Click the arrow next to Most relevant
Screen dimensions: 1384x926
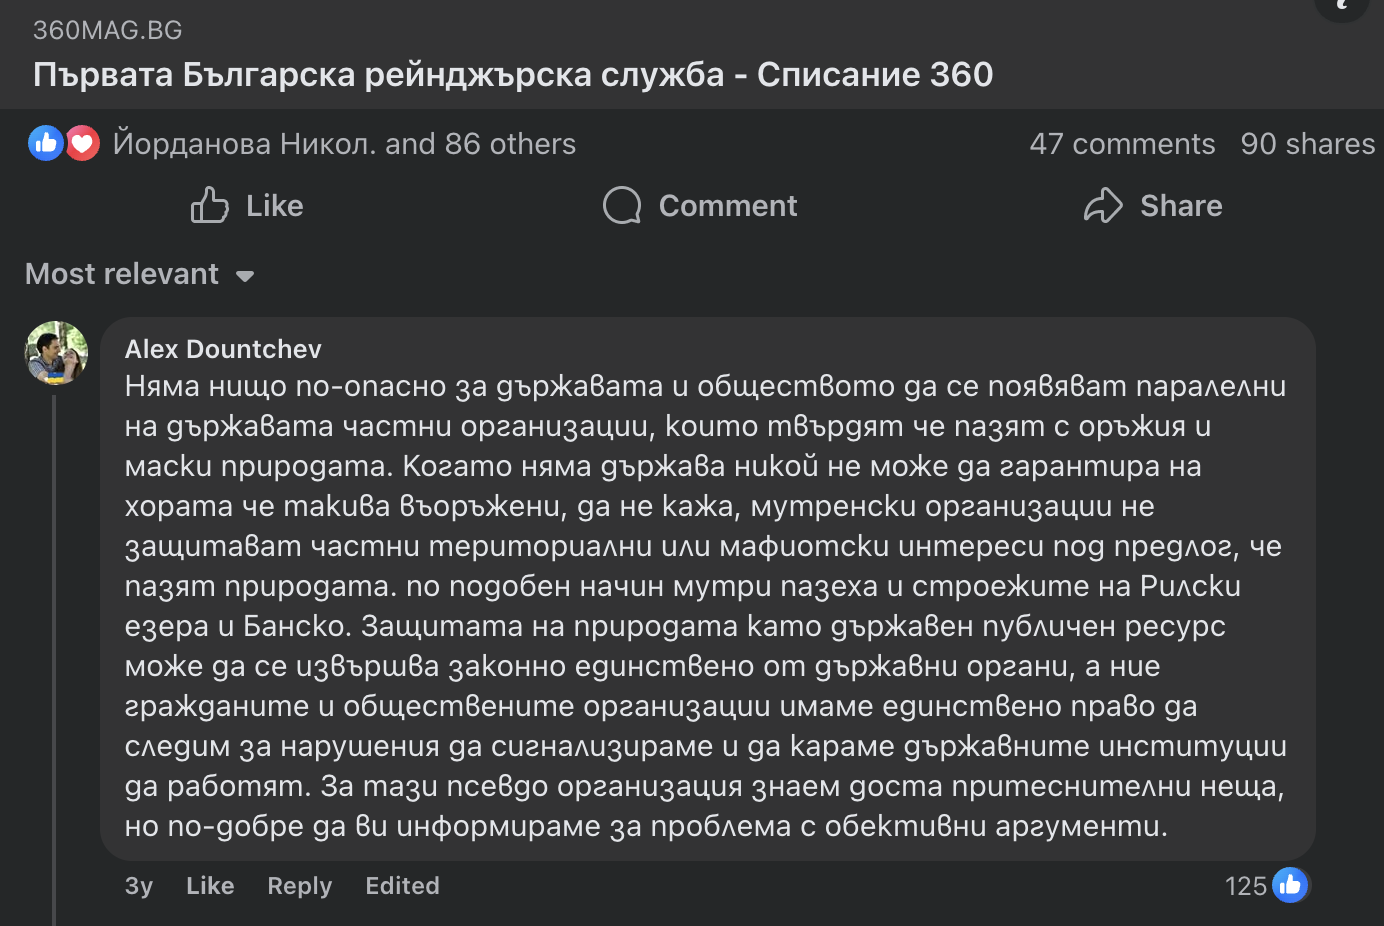click(x=245, y=276)
